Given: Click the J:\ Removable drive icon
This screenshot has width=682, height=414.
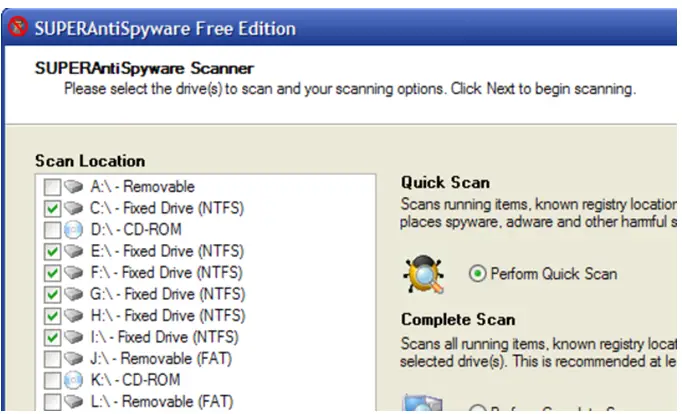Looking at the screenshot, I should point(74,359).
